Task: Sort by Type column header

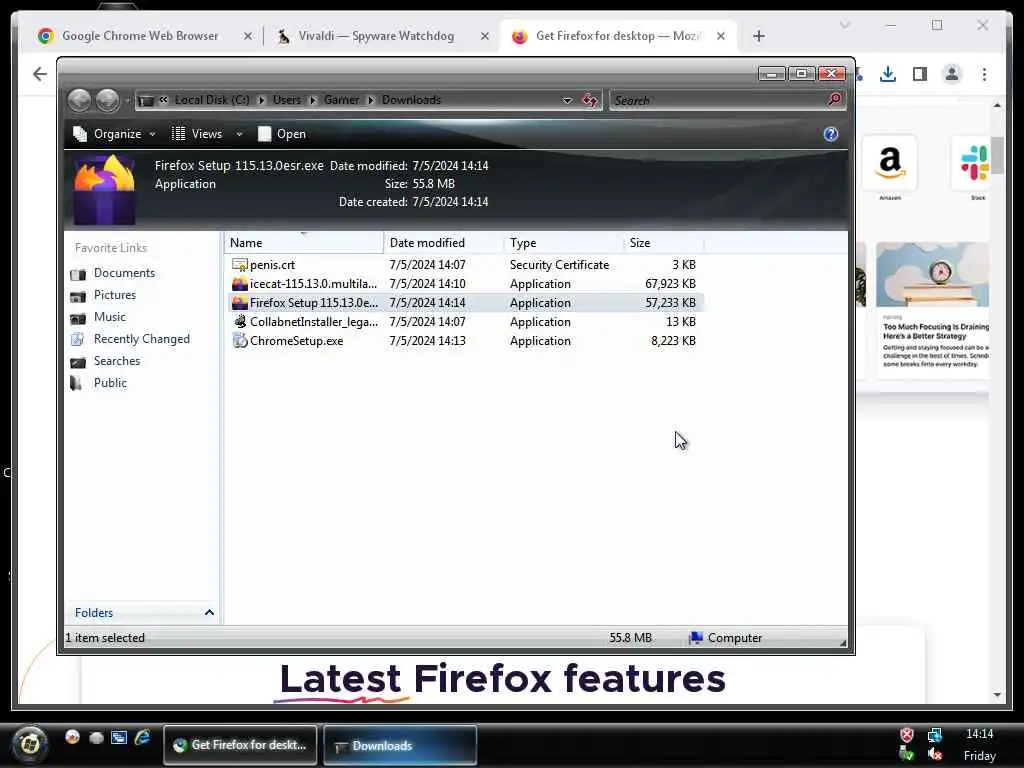Action: (564, 242)
